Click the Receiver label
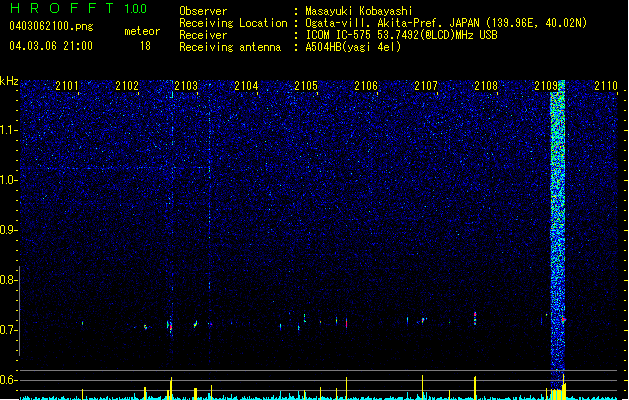Screen dimensions: 629x400 pos(203,35)
